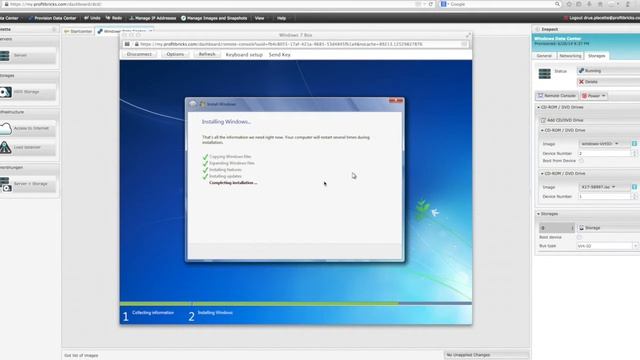Open the Networking tab in Inspector
Image resolution: width=640 pixels, height=360 pixels.
[570, 56]
